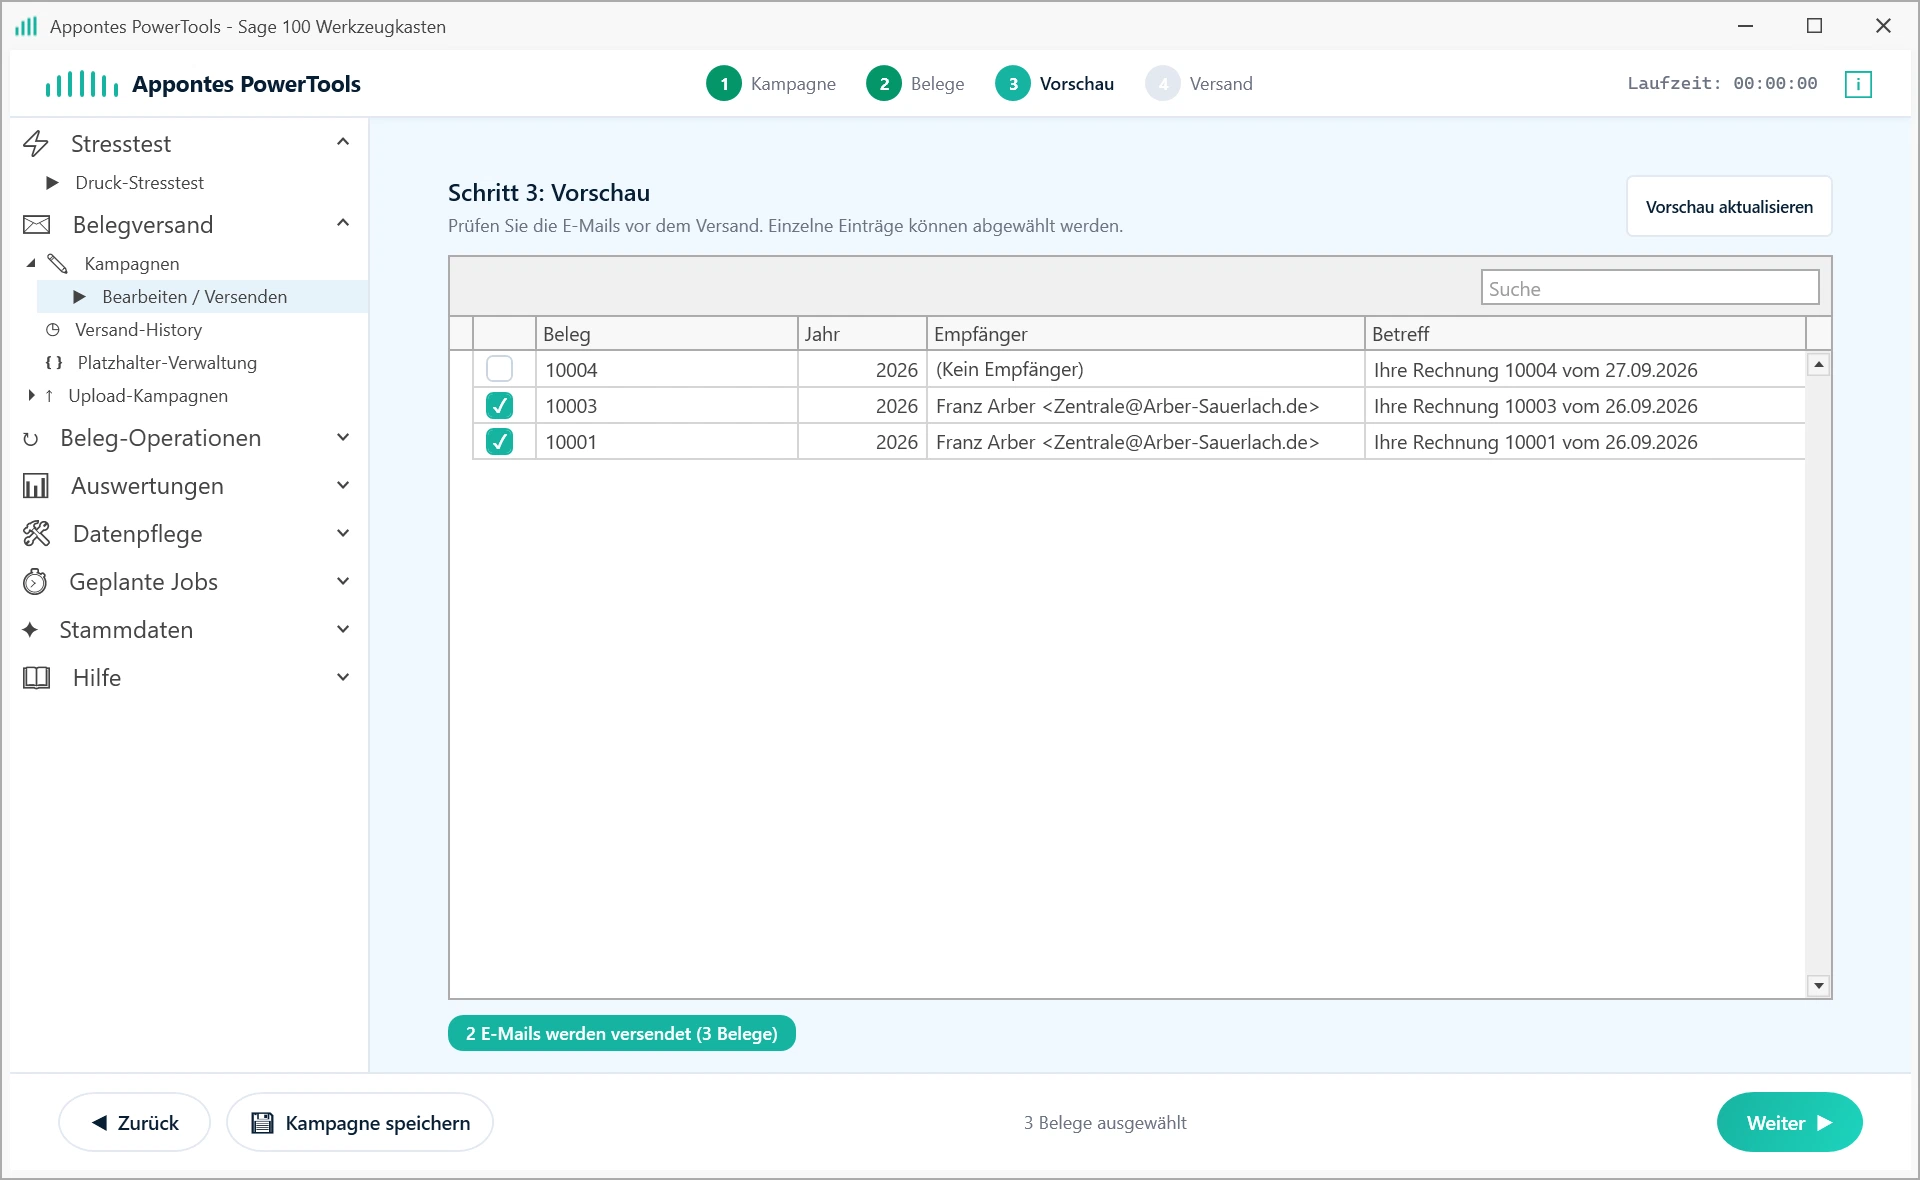Open the Druck-Stresstest item

click(139, 183)
